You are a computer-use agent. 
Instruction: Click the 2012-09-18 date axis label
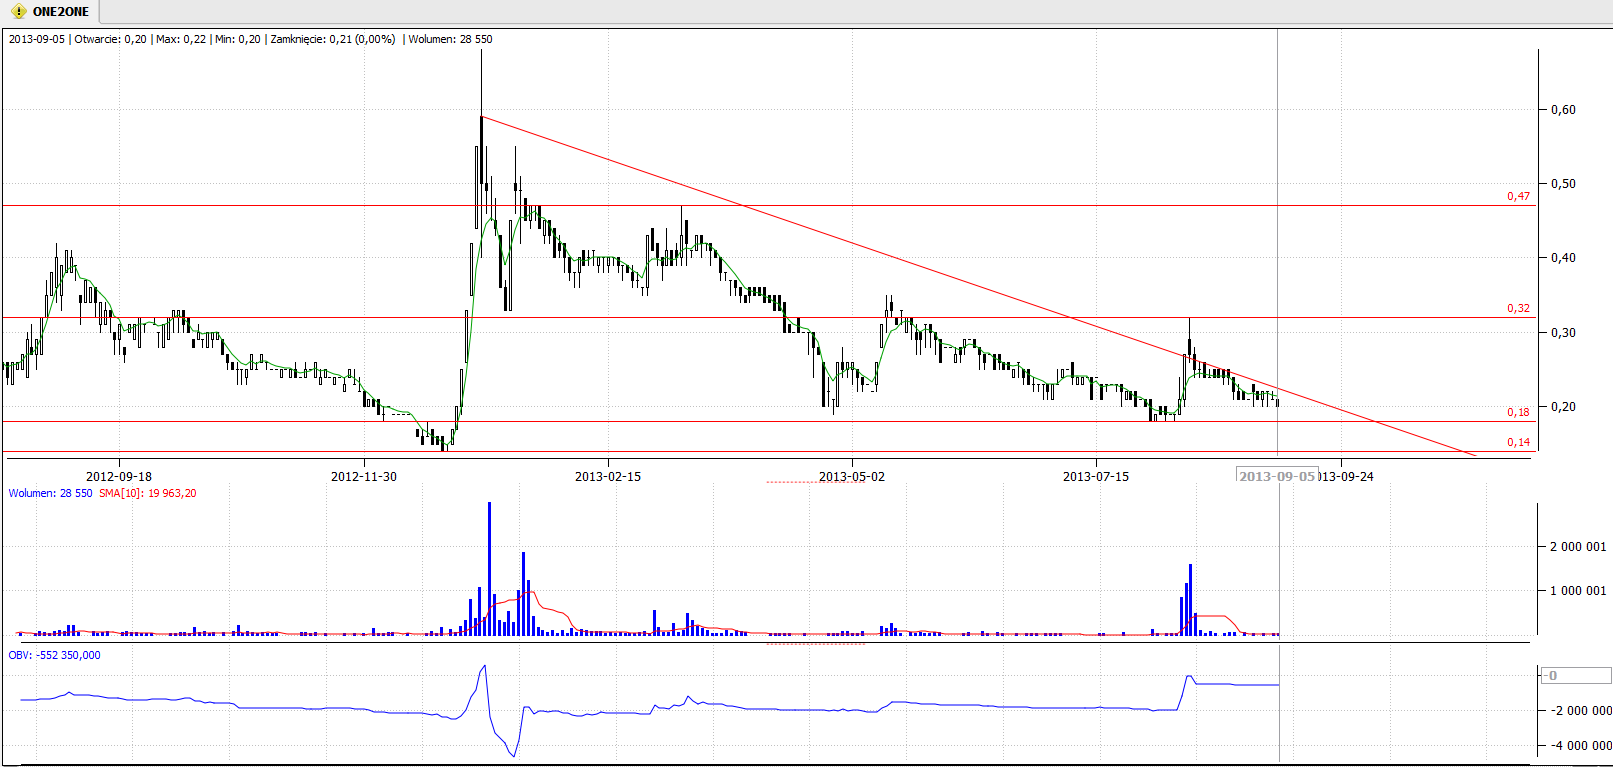point(119,477)
